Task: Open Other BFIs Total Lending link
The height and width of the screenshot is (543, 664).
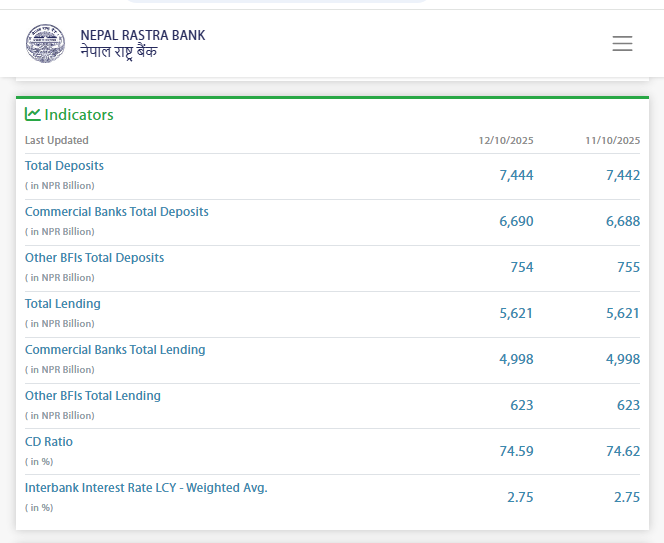Action: [x=92, y=396]
